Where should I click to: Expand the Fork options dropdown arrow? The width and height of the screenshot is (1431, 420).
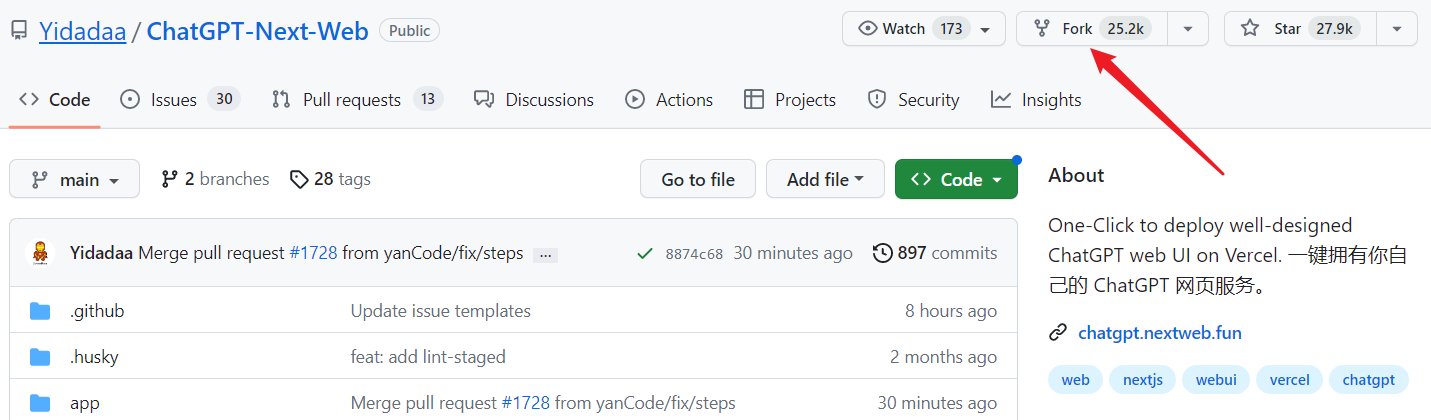pos(1188,29)
